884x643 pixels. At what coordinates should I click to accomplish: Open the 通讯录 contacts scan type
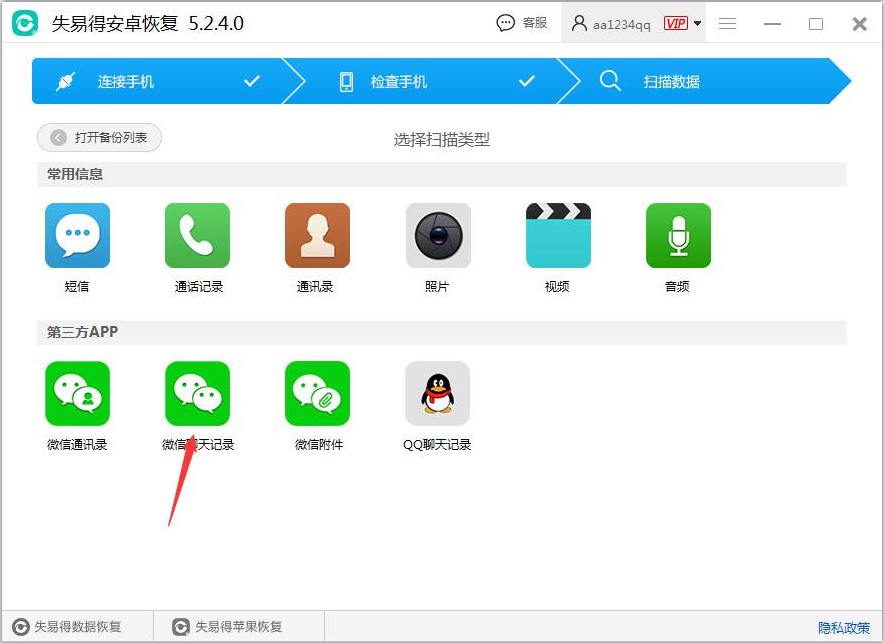(317, 236)
